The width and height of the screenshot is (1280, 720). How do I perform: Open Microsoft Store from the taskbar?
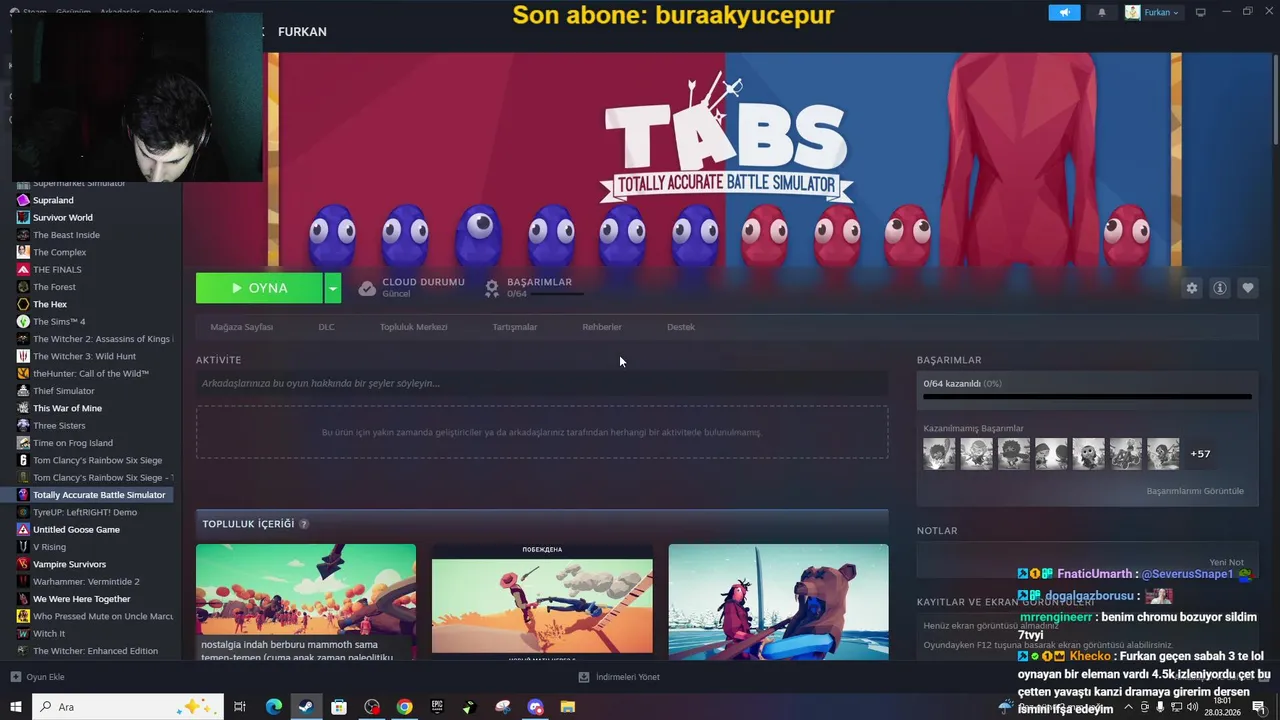(x=339, y=707)
